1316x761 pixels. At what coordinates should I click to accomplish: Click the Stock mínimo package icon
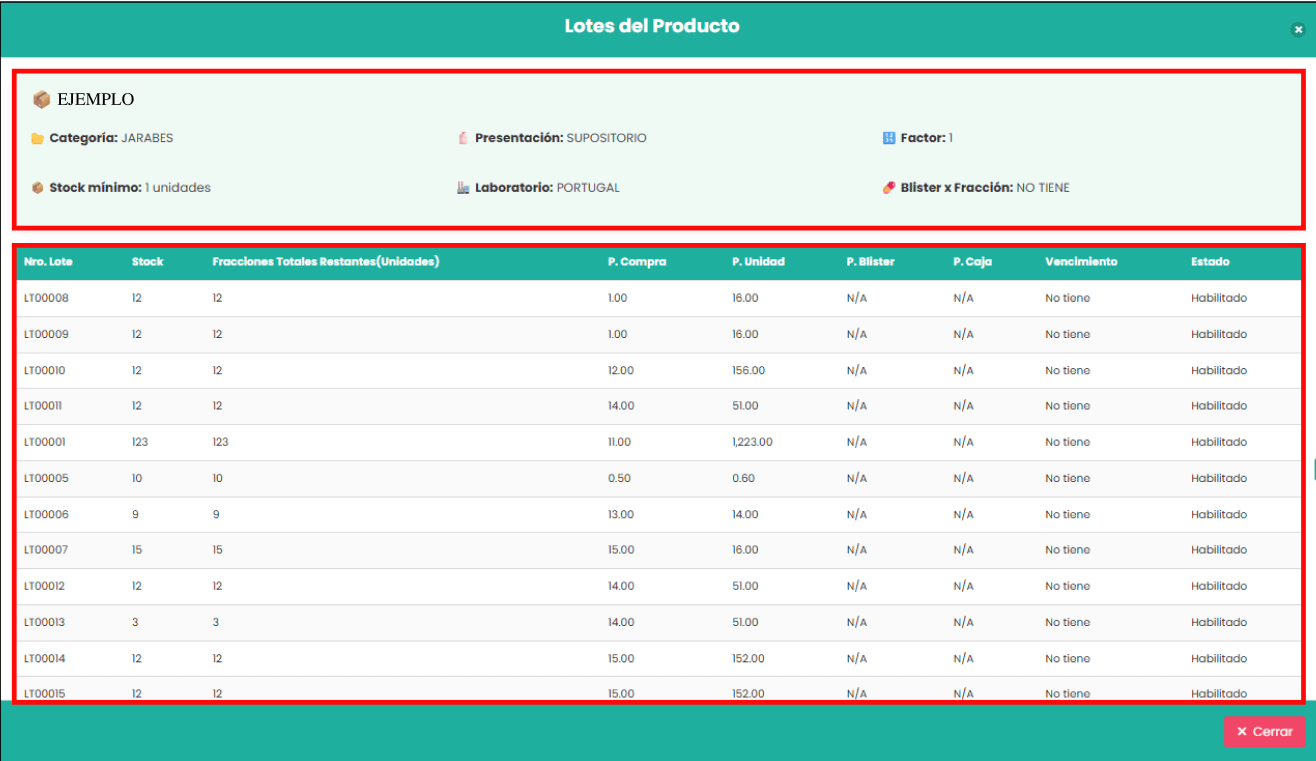pos(37,187)
